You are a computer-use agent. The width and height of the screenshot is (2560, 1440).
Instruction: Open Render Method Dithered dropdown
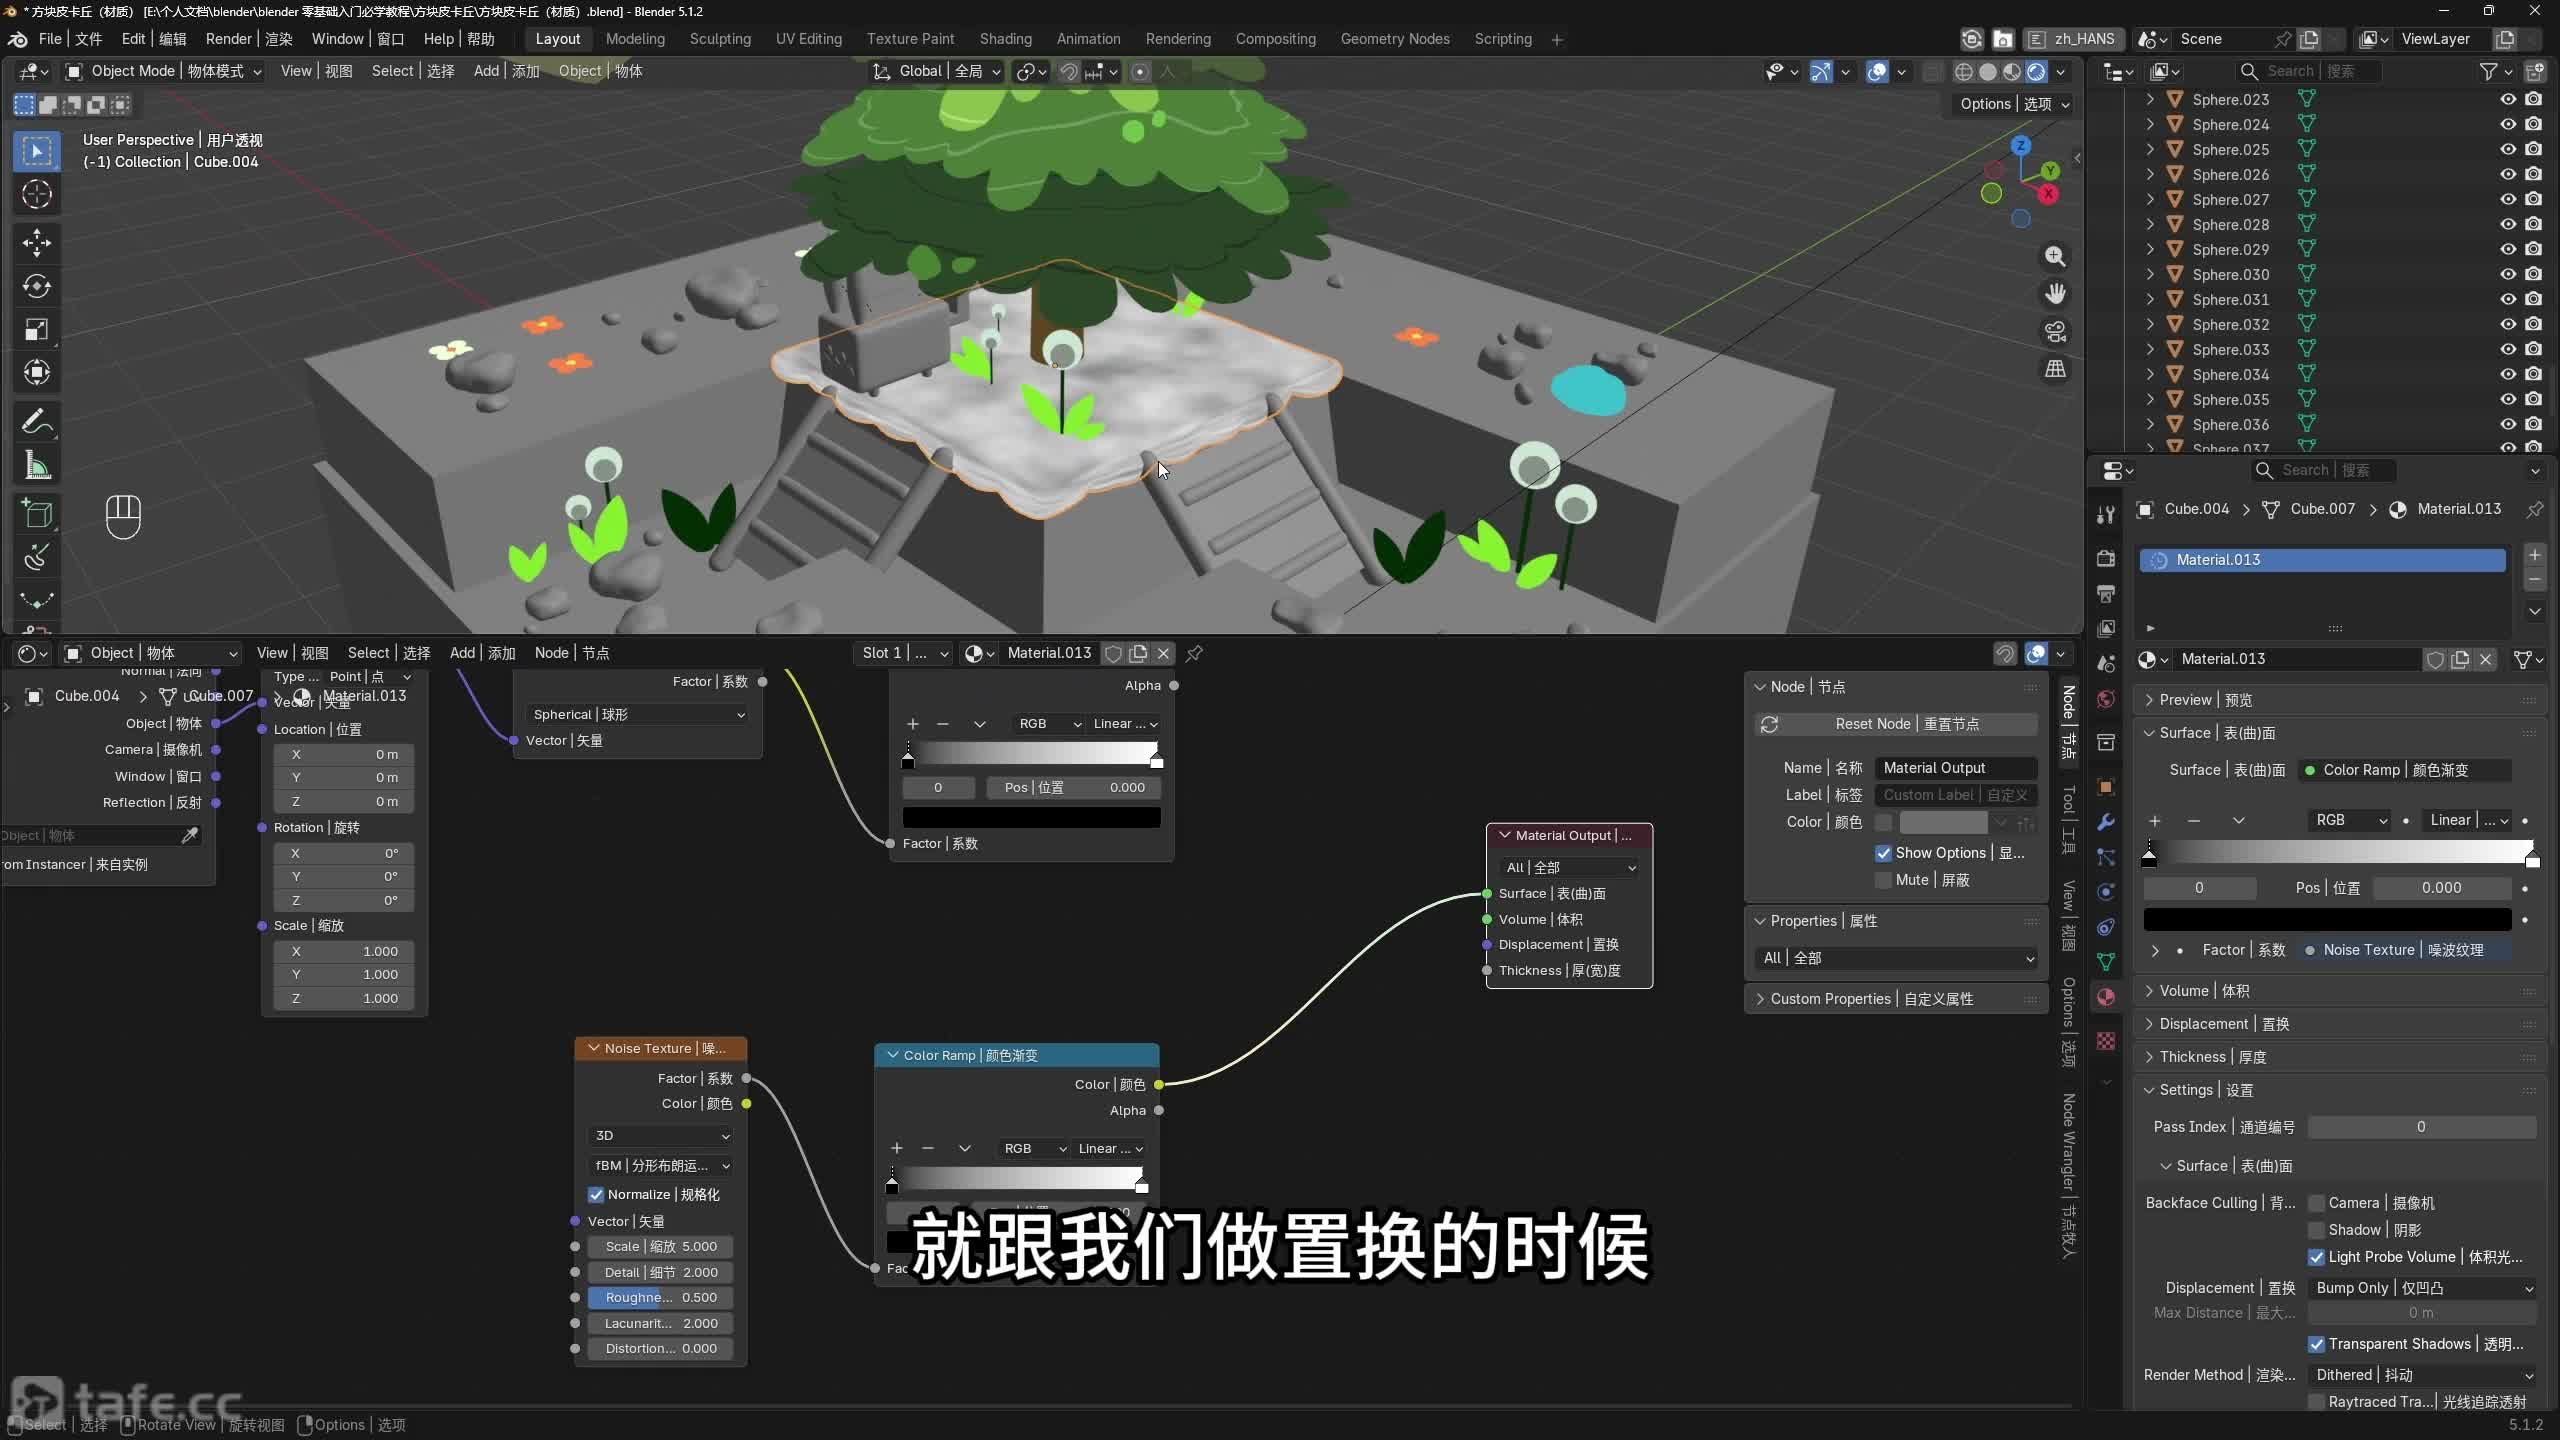[2422, 1375]
